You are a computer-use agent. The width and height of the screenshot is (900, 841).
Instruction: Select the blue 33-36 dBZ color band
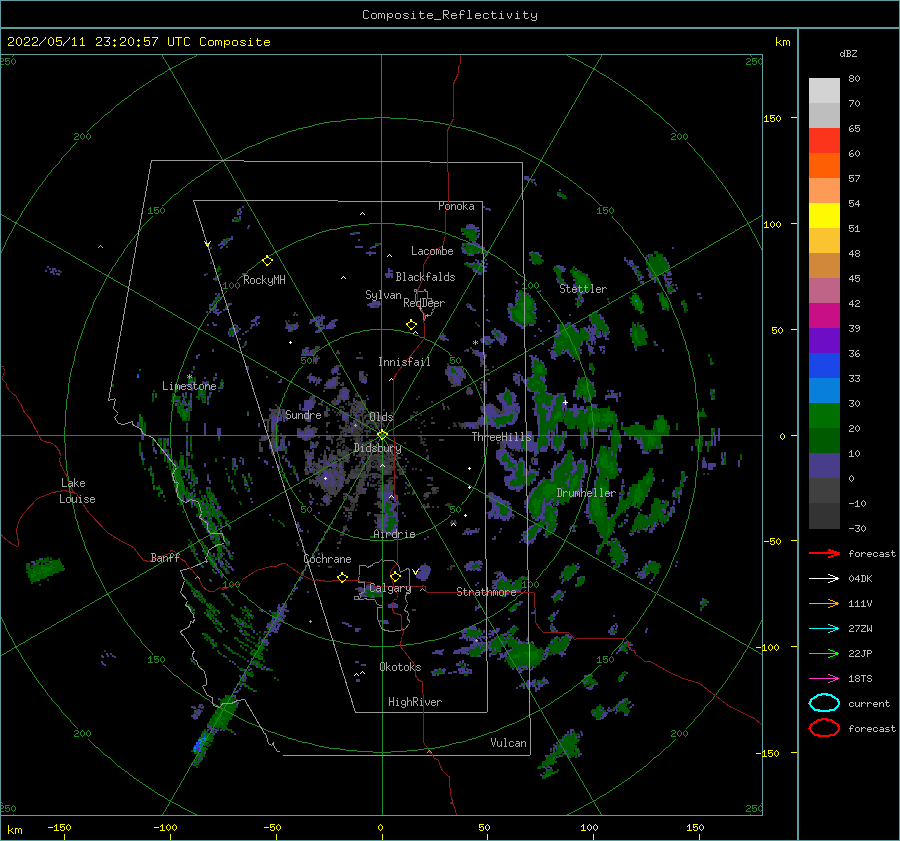tap(824, 365)
